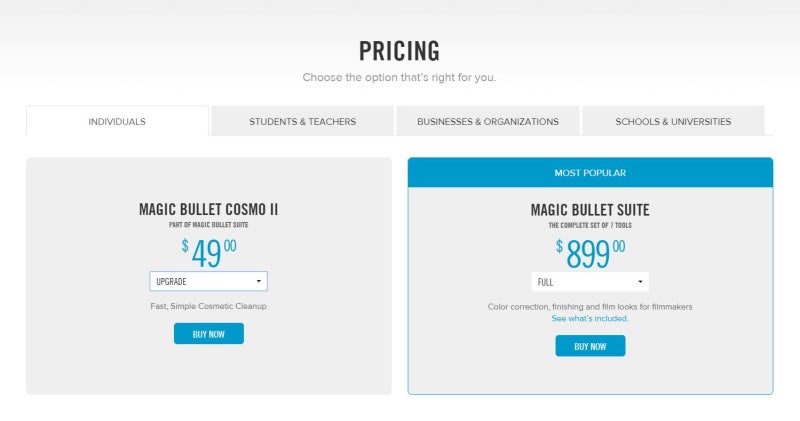This screenshot has width=800, height=421.
Task: Click the arrow on the Full selector
Action: coord(640,282)
